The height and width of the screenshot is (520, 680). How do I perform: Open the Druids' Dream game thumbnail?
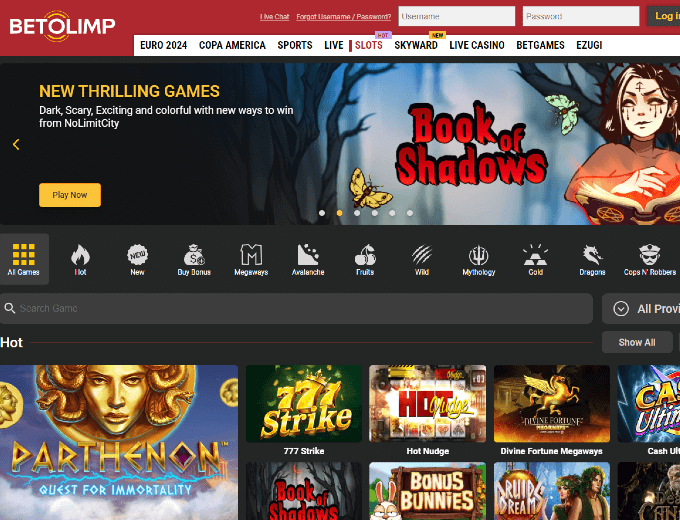point(552,491)
